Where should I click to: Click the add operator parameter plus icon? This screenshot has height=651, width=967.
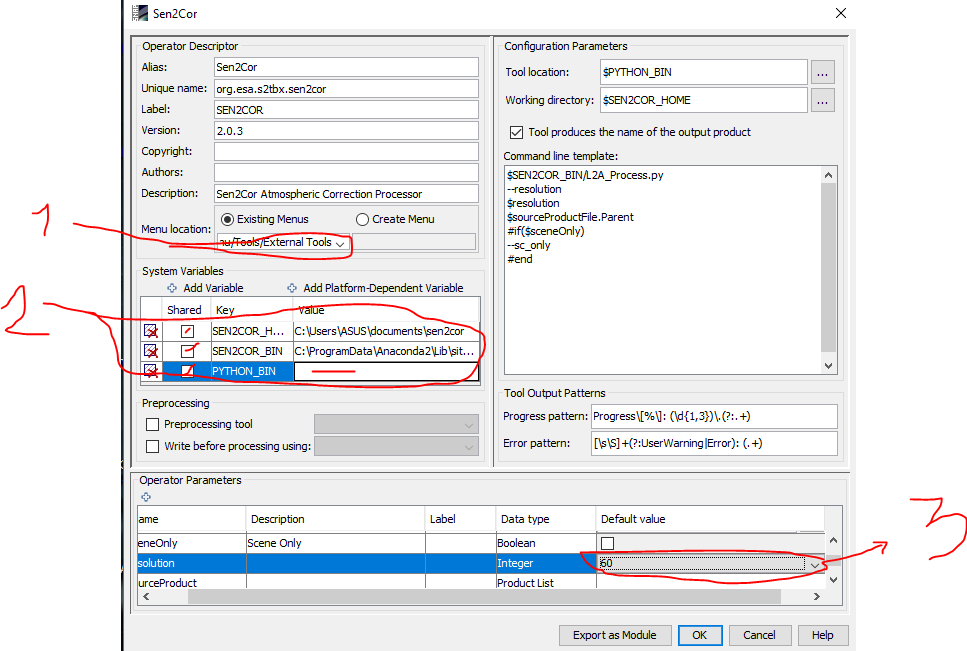tap(146, 497)
